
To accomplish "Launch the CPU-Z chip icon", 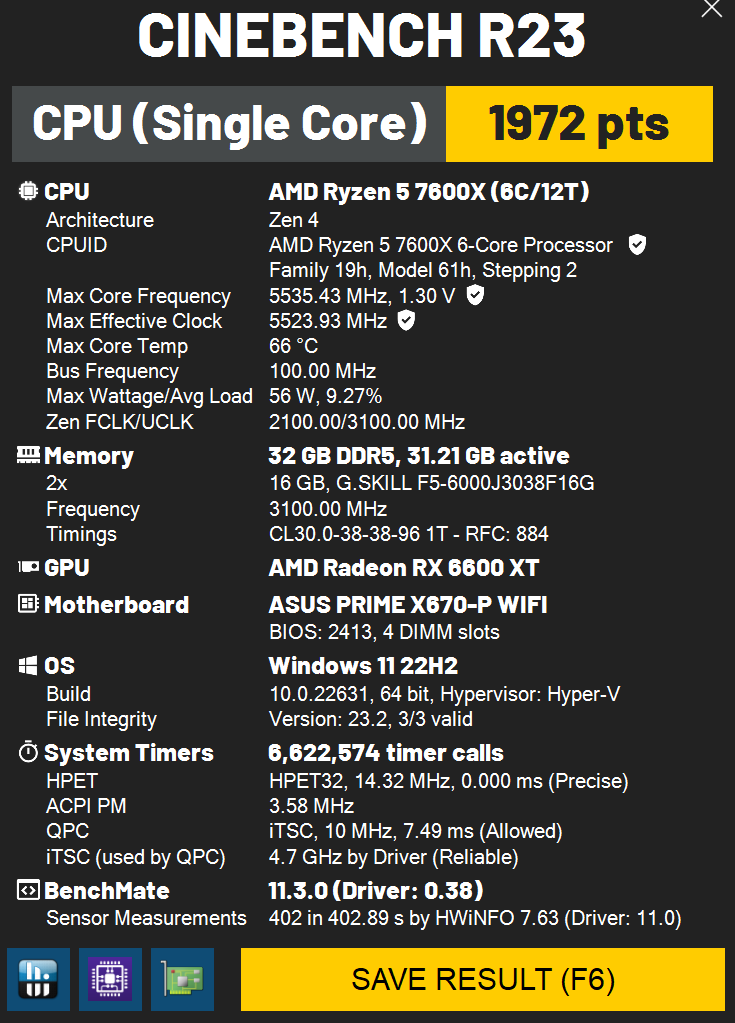I will pos(110,979).
